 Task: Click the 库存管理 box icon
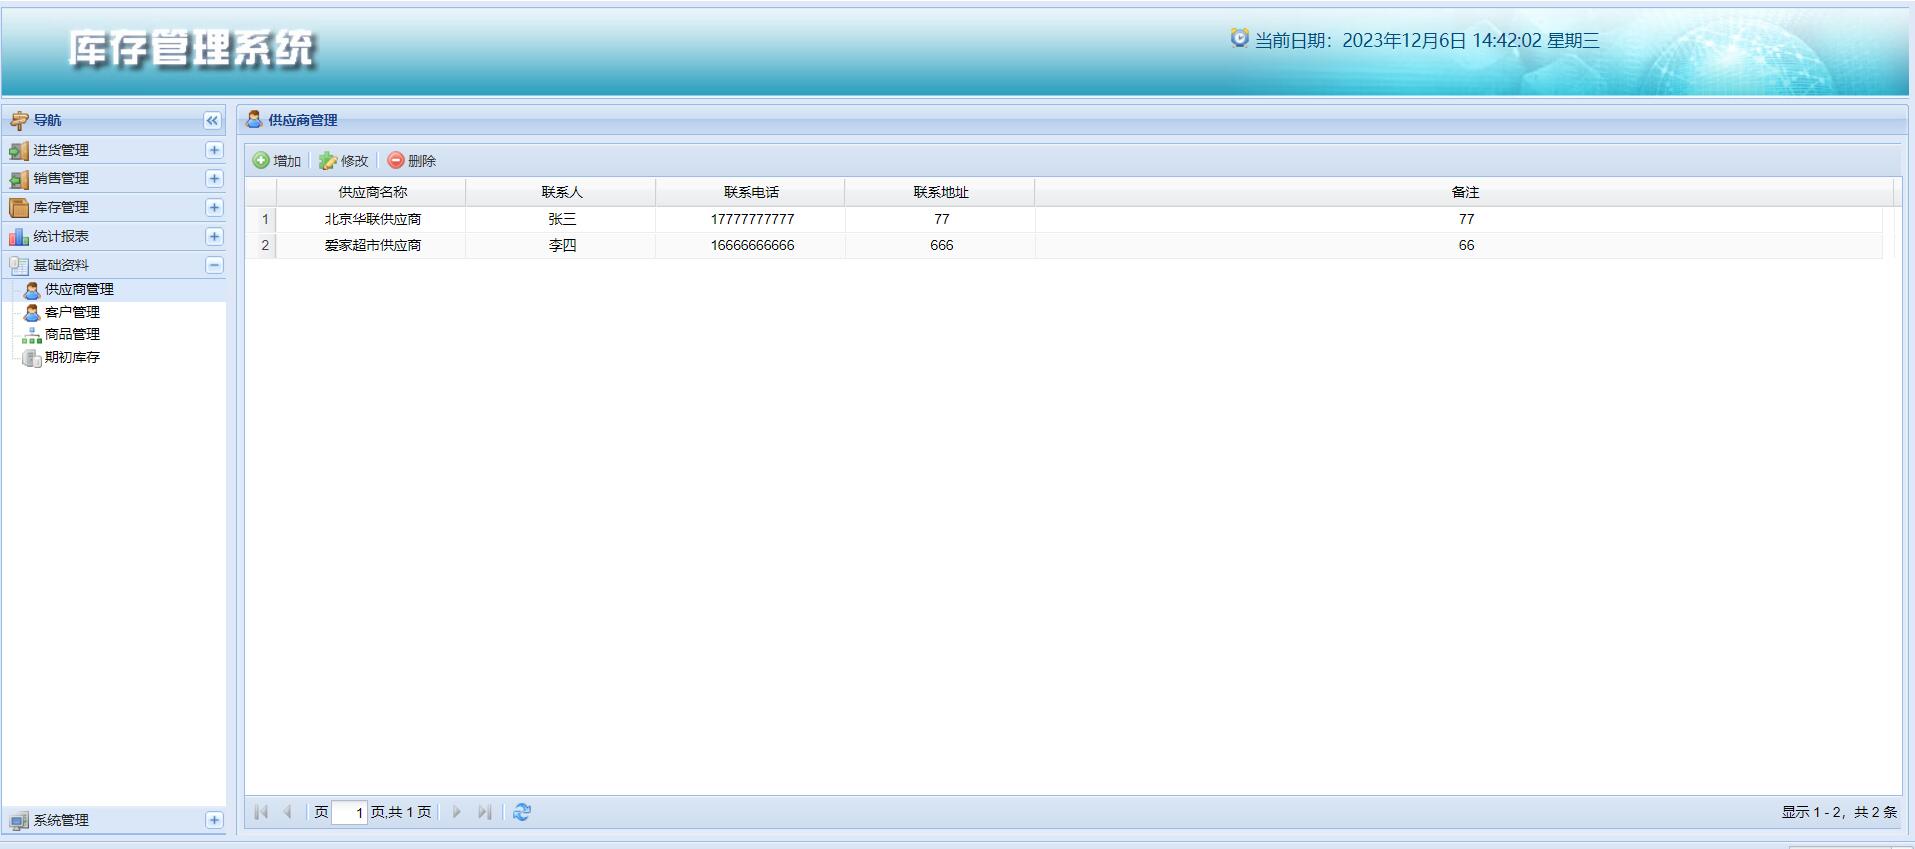click(18, 208)
